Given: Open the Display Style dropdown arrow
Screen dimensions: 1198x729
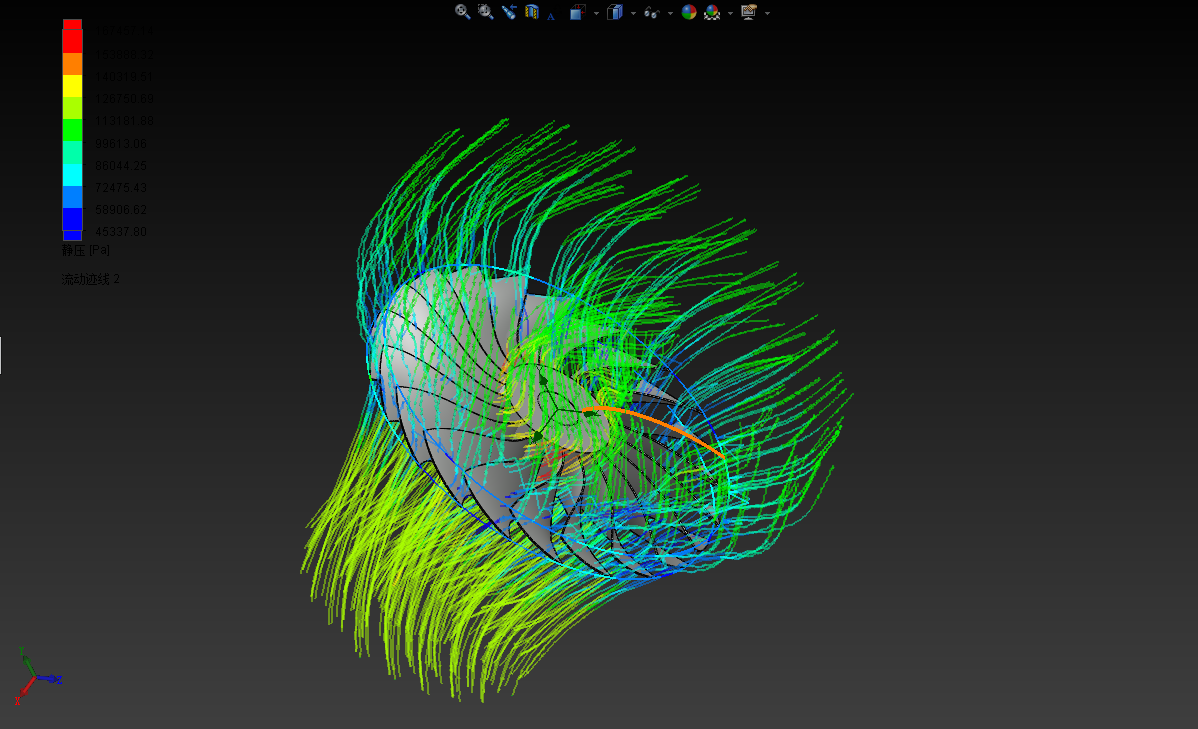Looking at the screenshot, I should click(x=633, y=13).
